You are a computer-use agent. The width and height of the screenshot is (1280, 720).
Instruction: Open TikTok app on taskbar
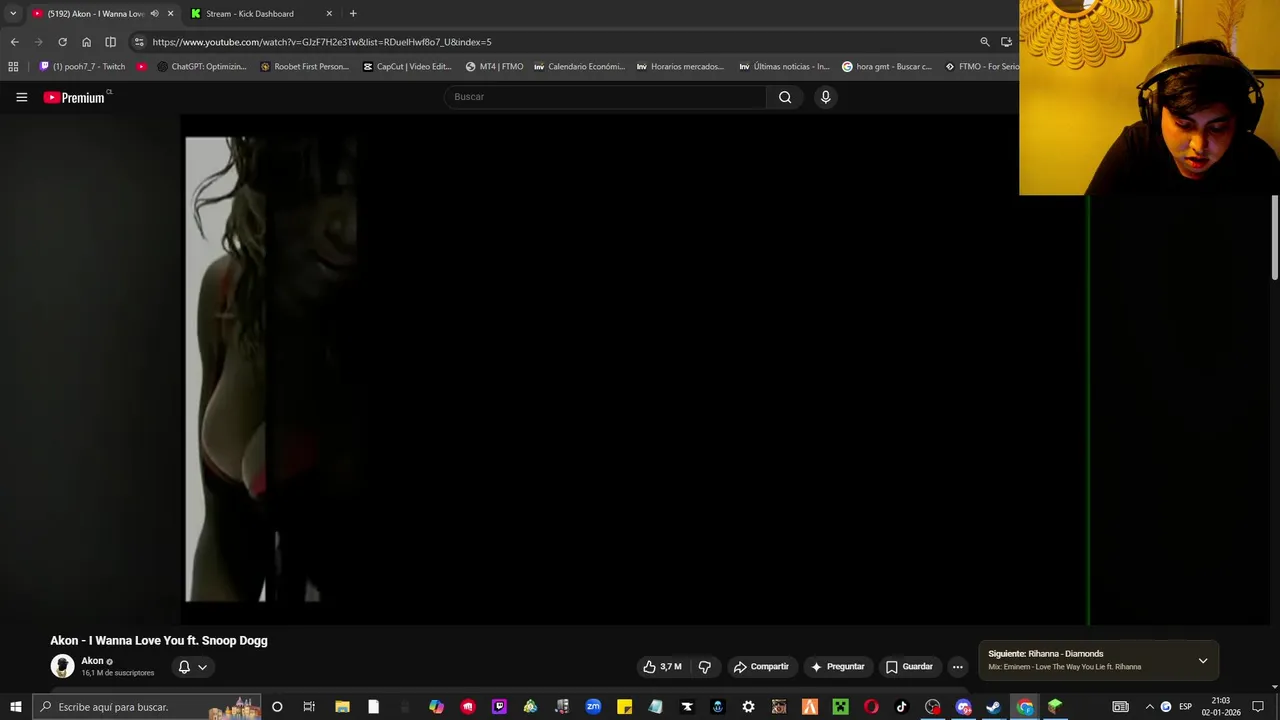[901, 707]
